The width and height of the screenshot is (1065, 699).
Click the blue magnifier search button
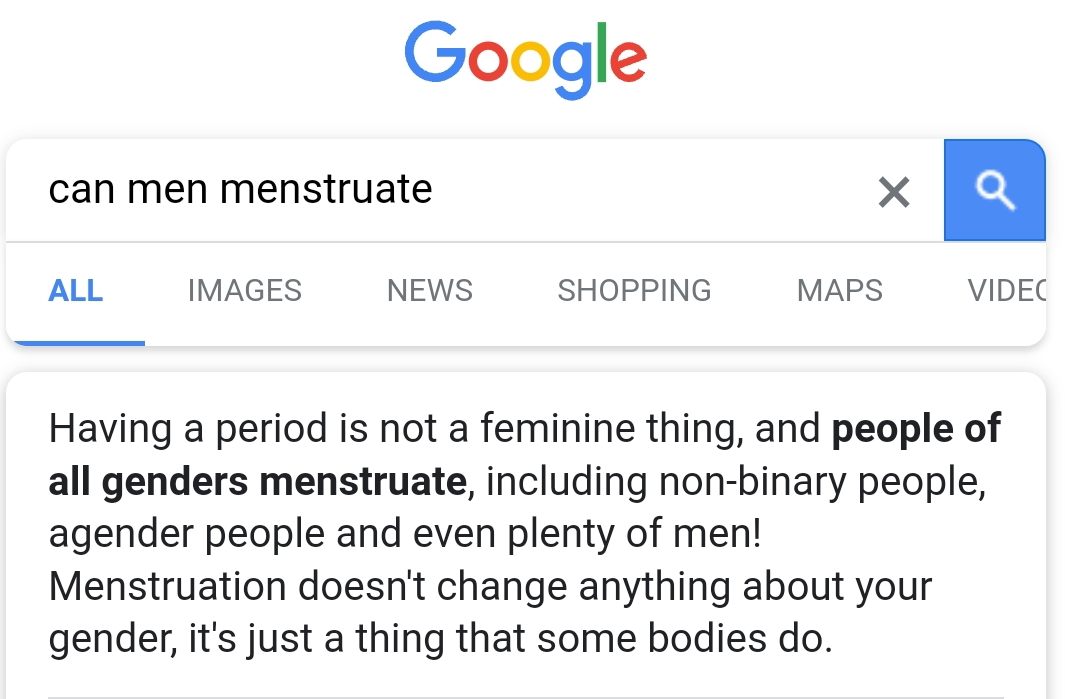coord(994,190)
